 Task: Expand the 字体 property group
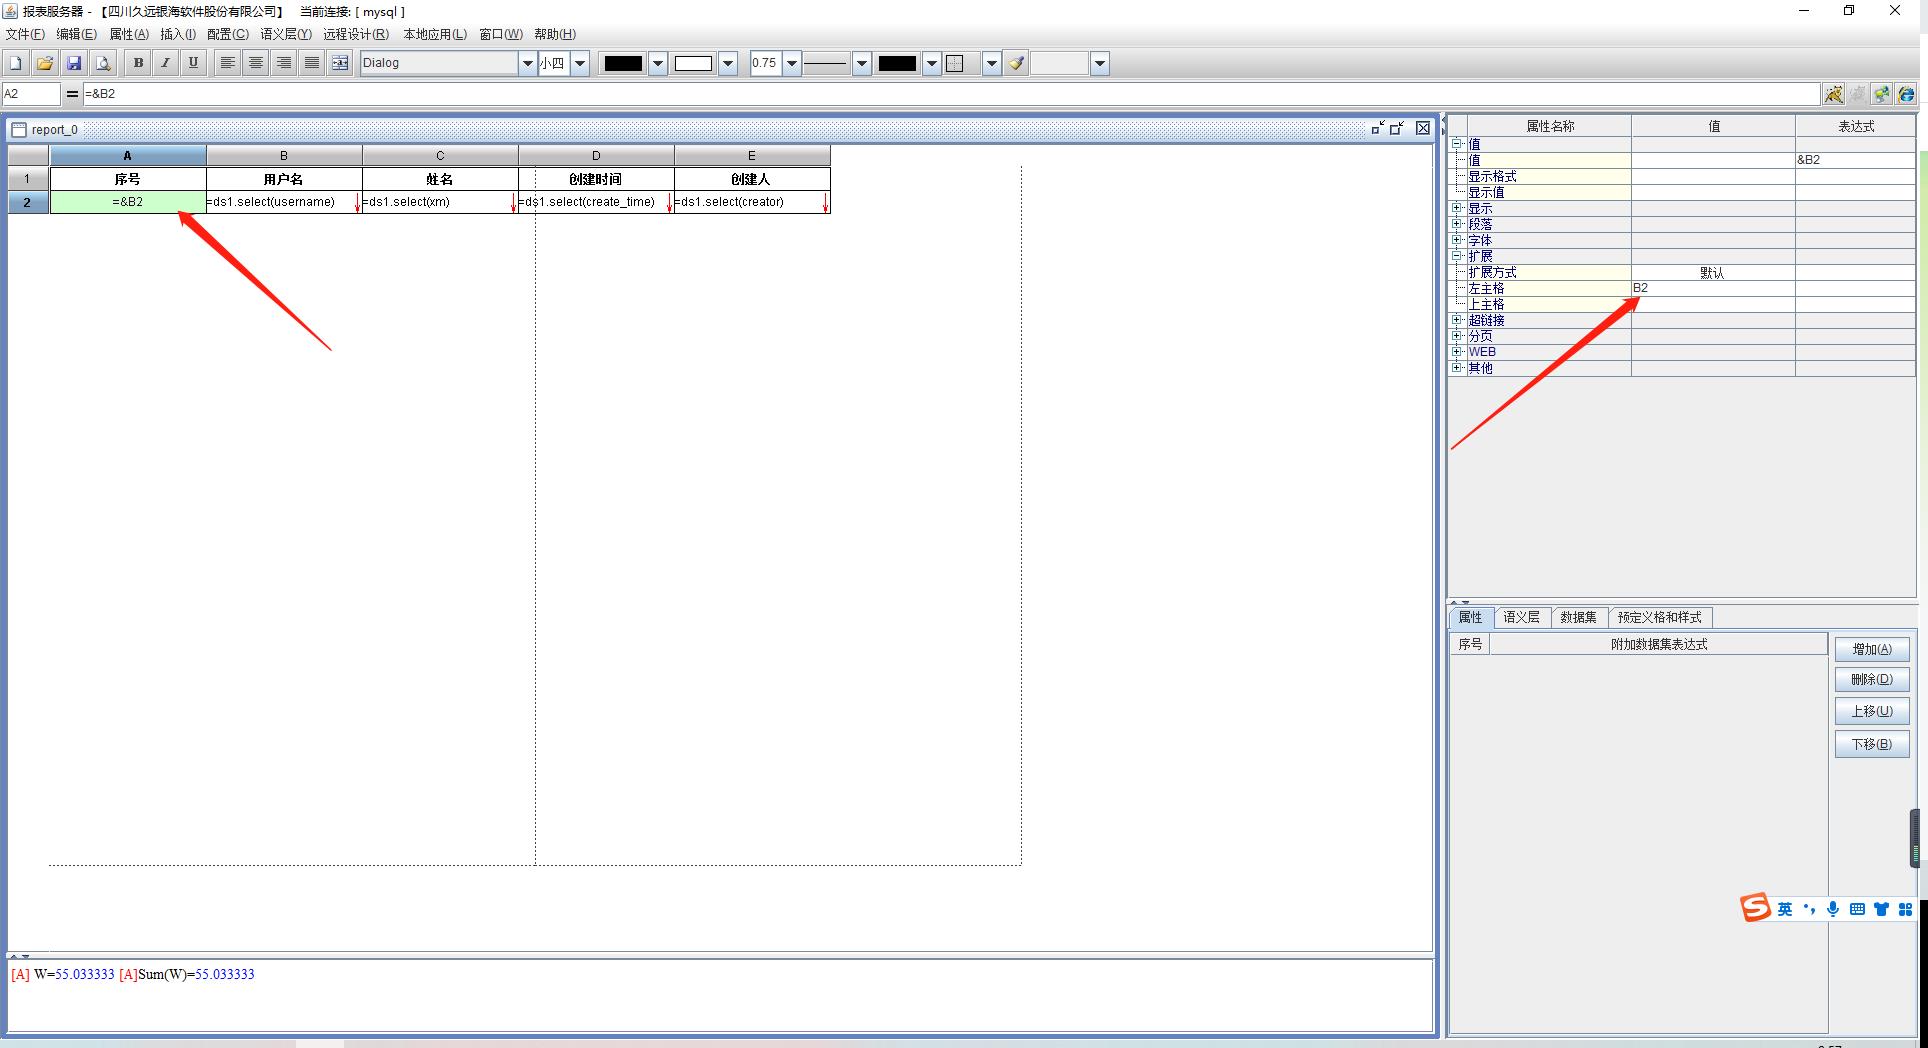1457,240
